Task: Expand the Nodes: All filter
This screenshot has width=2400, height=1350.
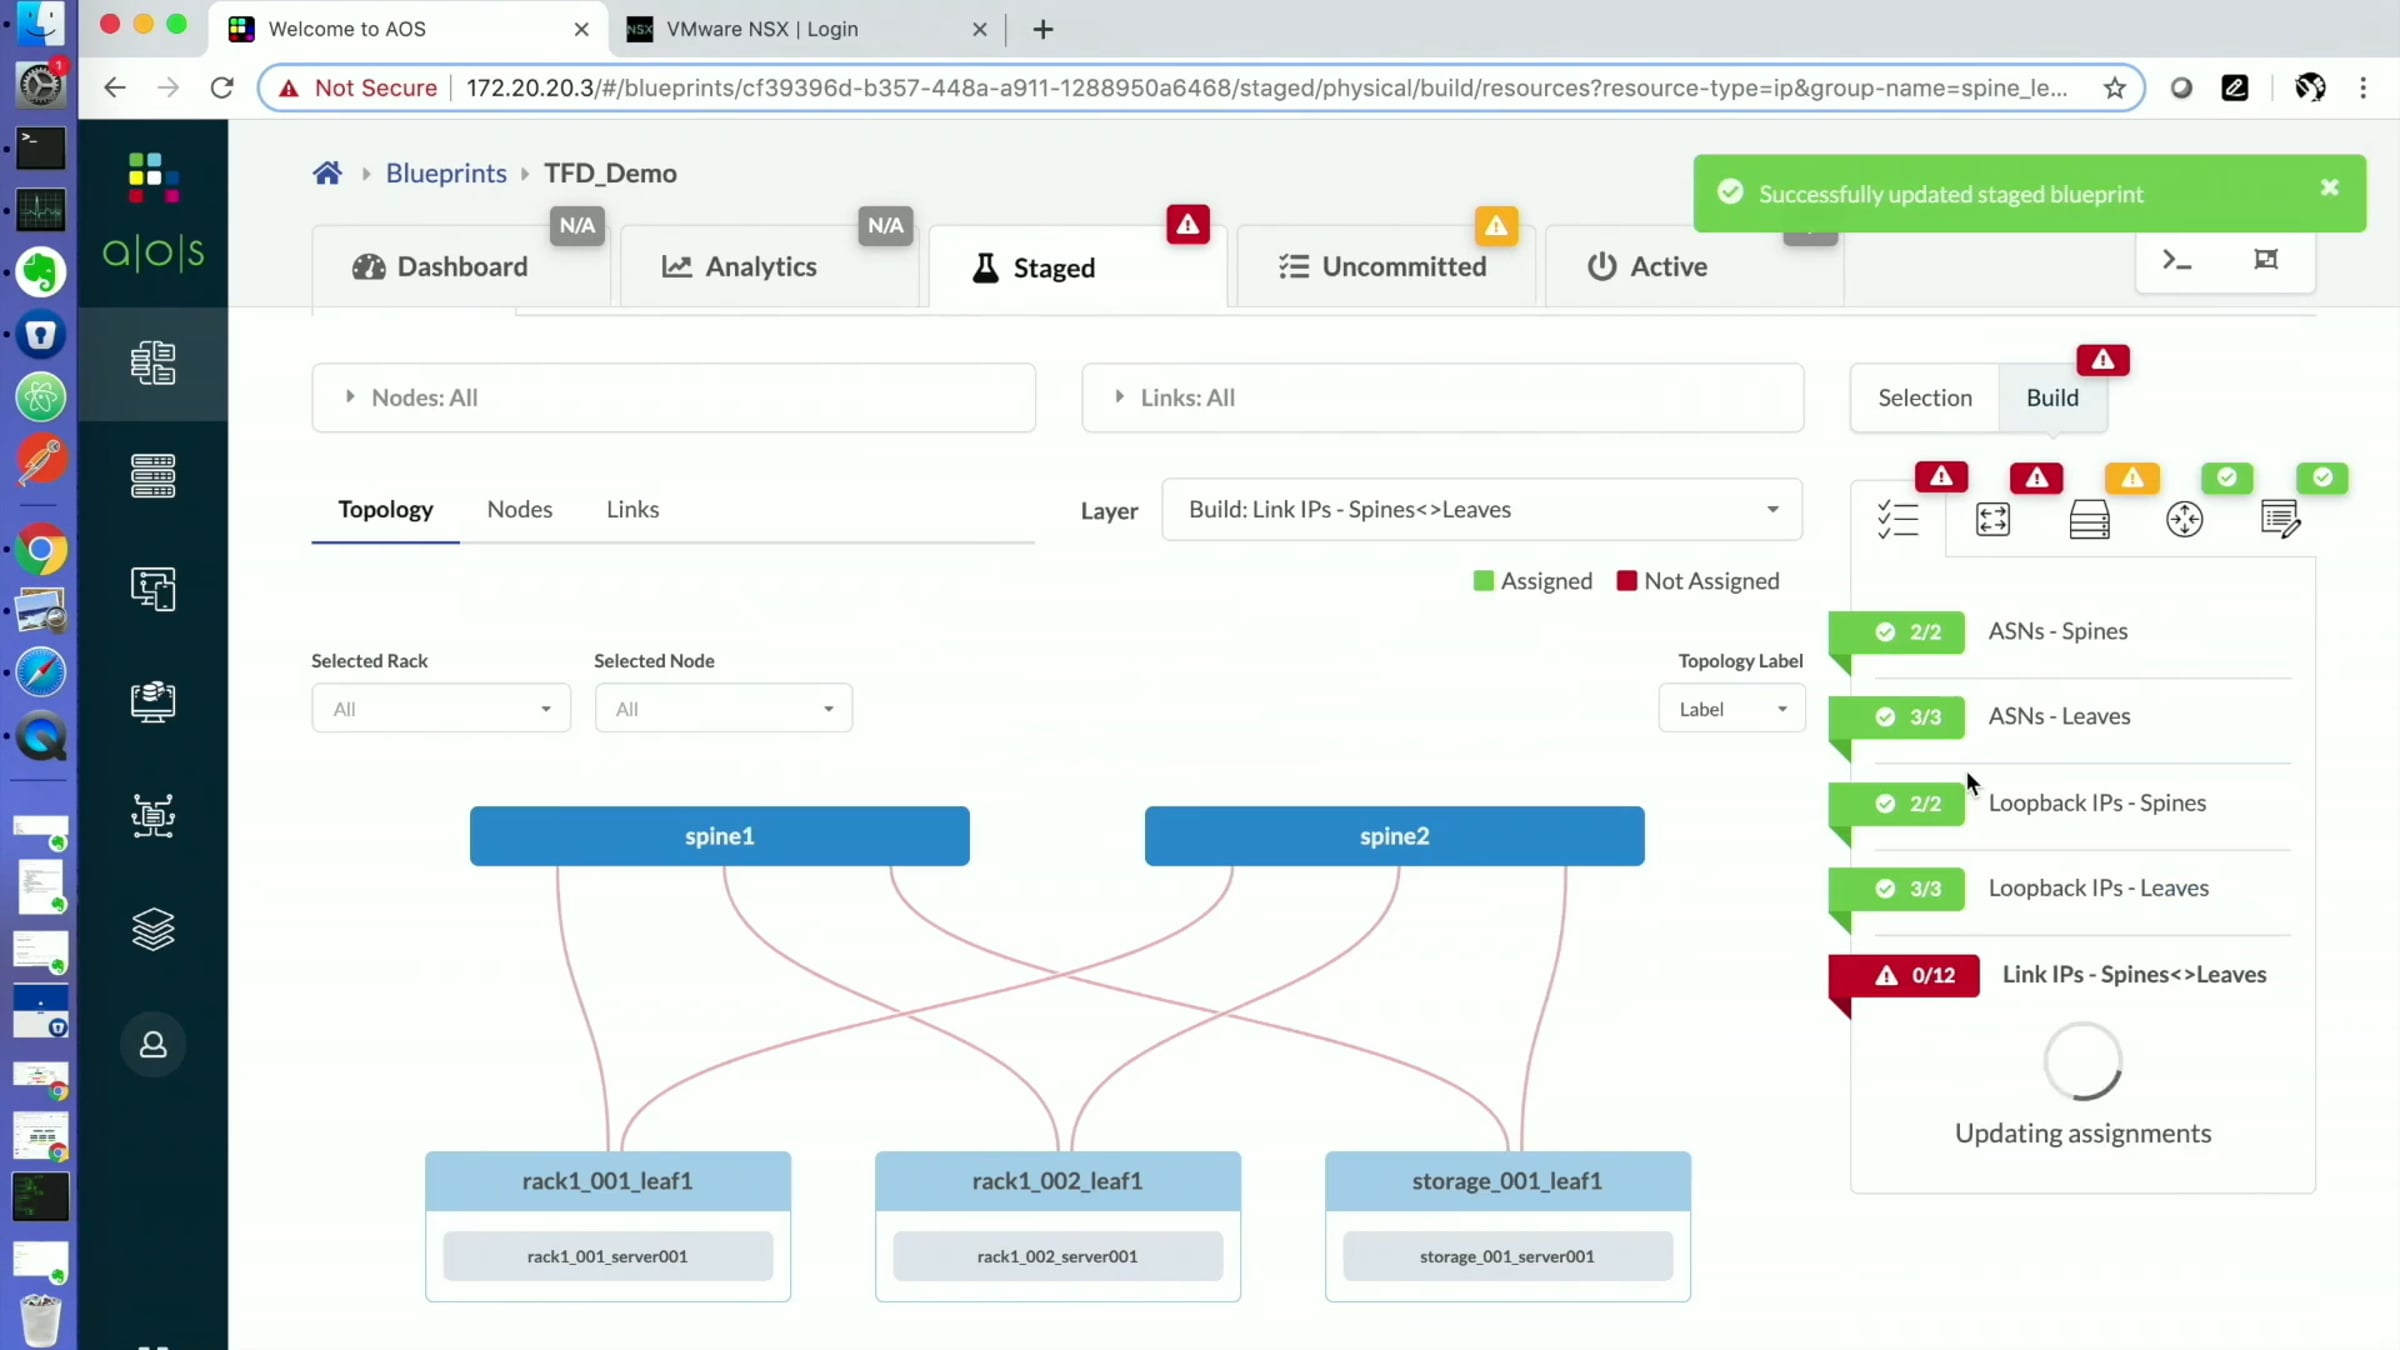Action: 424,398
